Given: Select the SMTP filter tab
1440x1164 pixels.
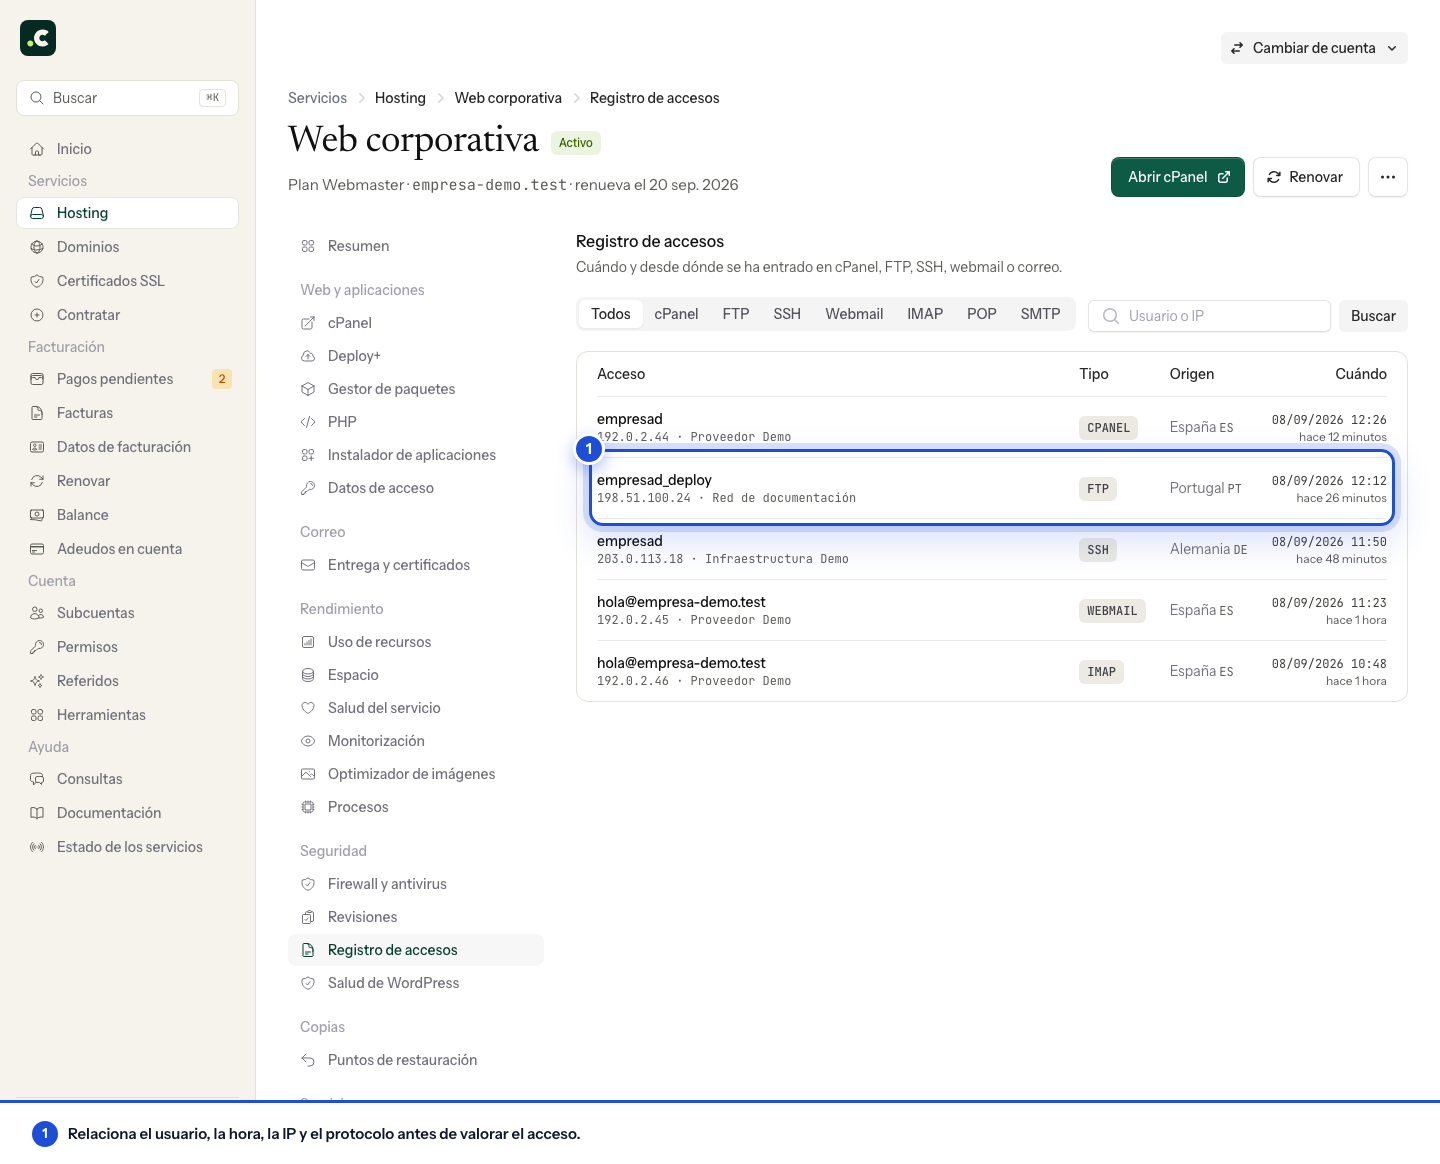Looking at the screenshot, I should coord(1040,314).
